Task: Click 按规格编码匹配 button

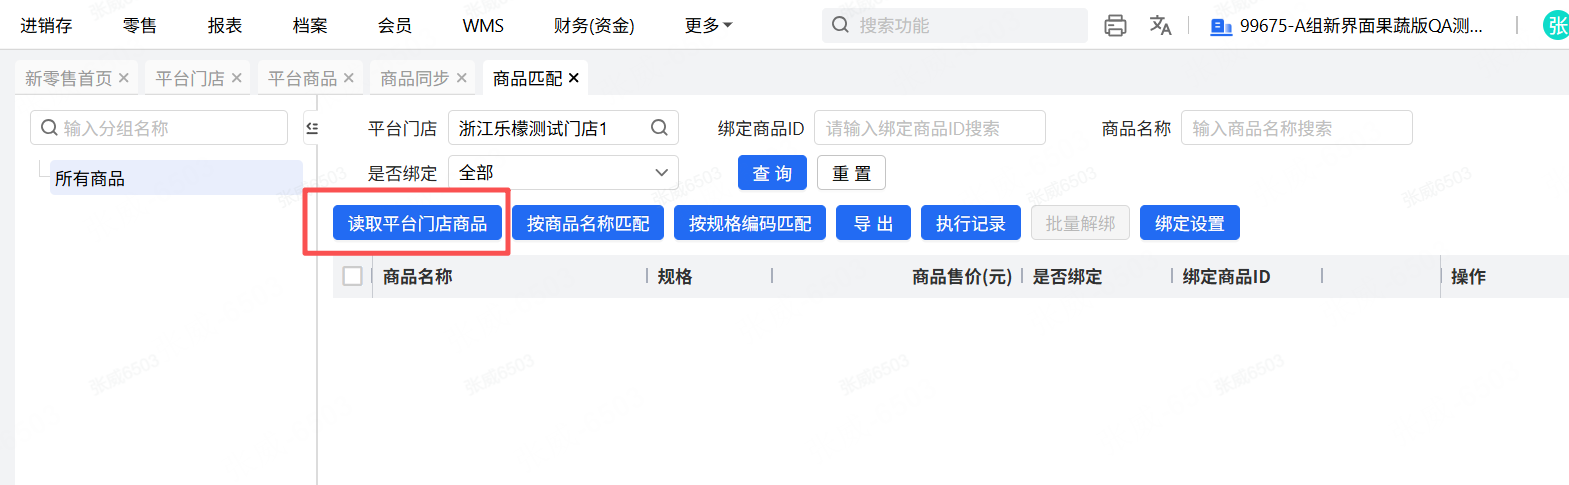Action: coord(750,223)
